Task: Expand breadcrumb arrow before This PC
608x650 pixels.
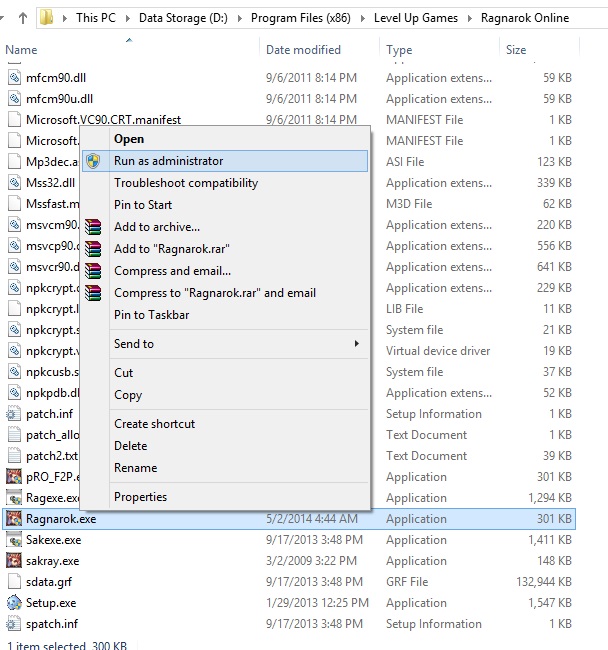Action: click(64, 18)
